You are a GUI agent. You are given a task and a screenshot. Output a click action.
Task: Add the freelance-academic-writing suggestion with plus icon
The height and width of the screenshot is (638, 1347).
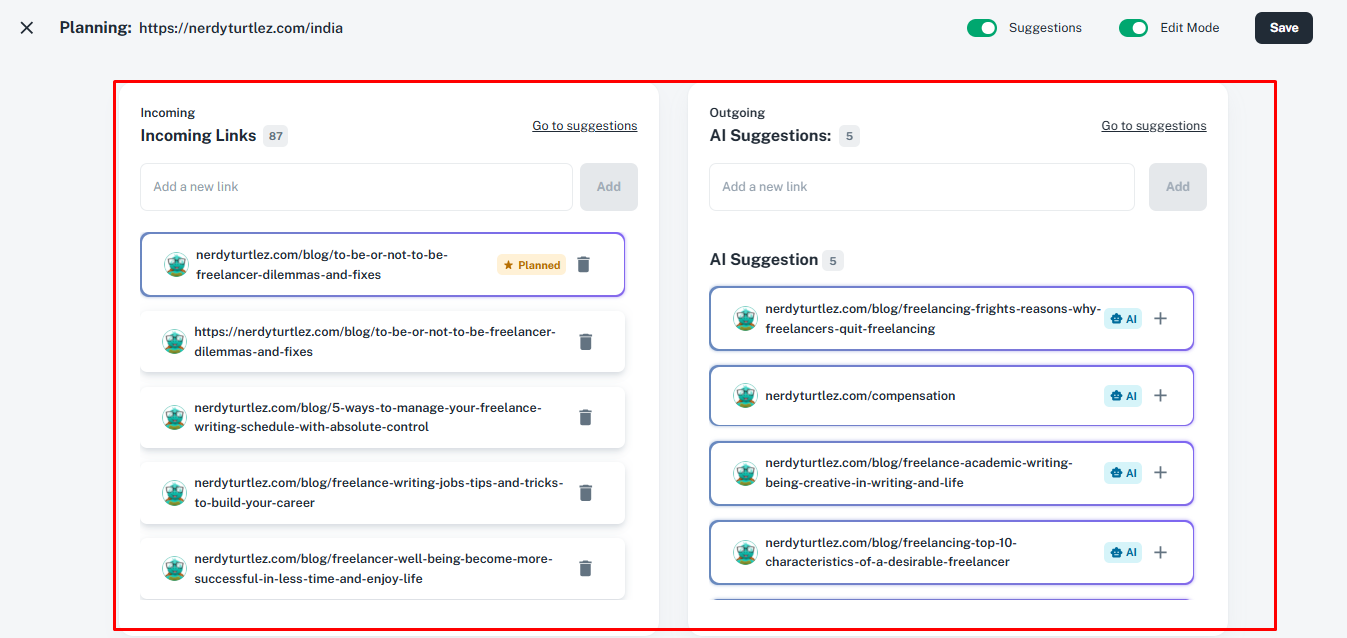[1160, 473]
